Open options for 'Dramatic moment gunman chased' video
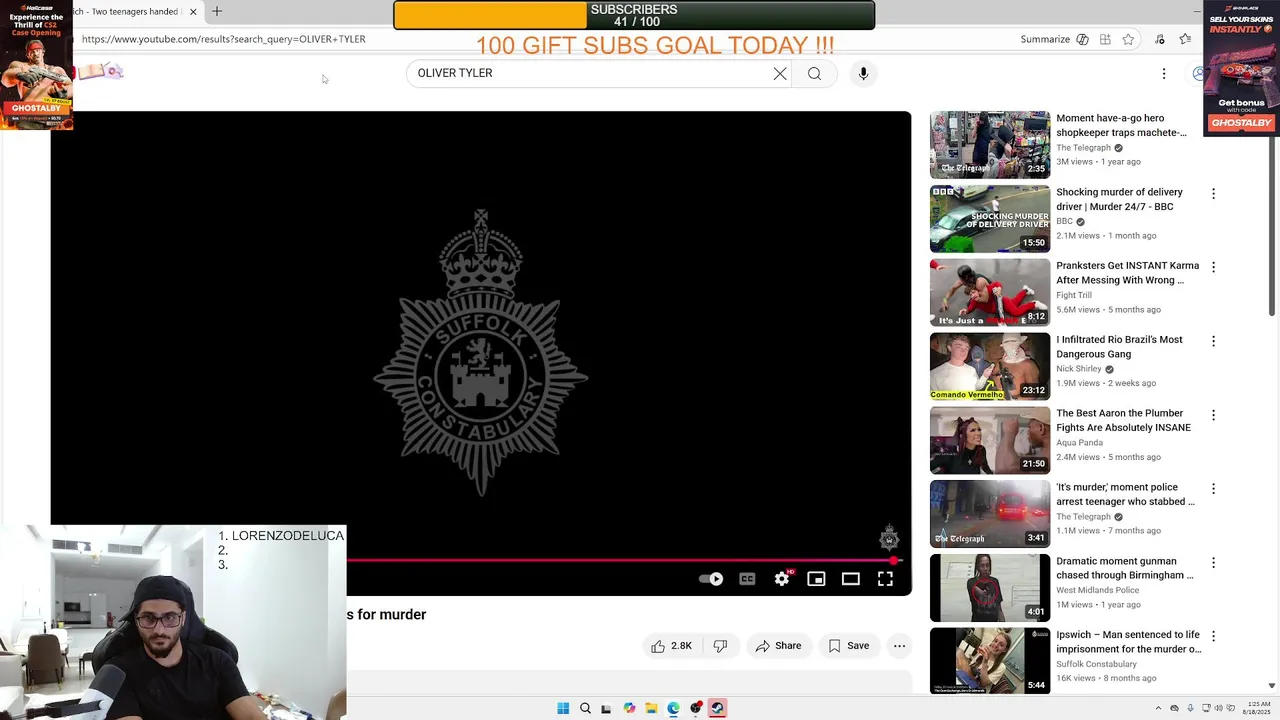 coord(1213,562)
